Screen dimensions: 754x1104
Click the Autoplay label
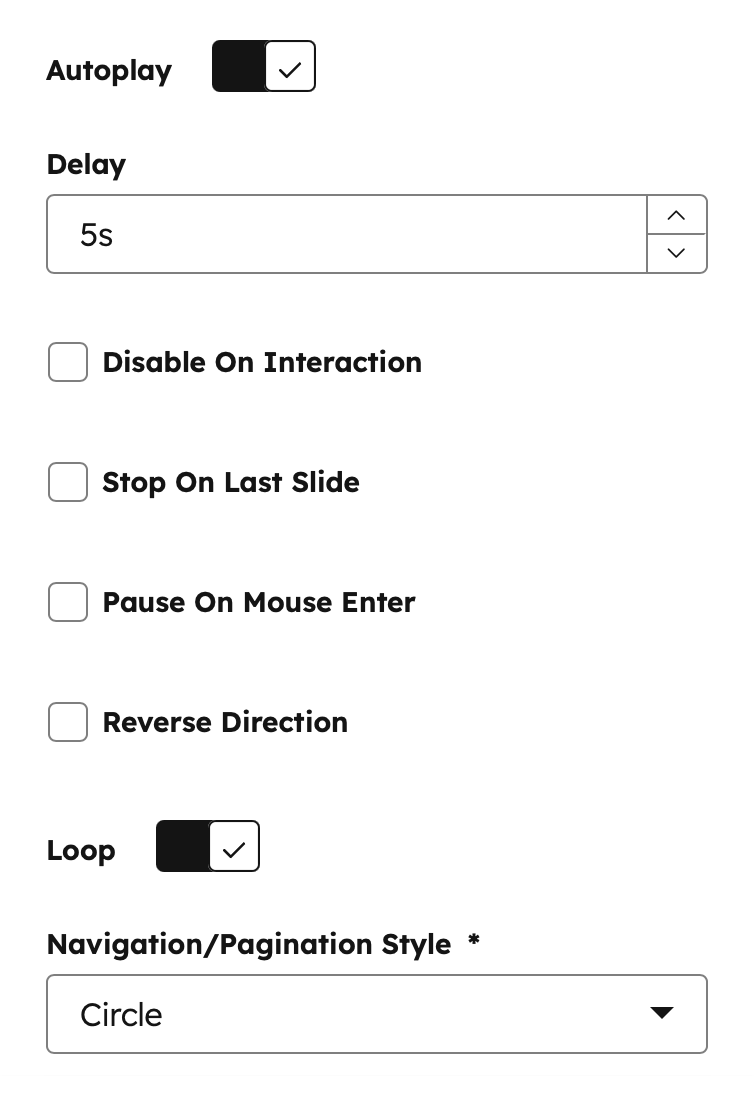pyautogui.click(x=109, y=71)
